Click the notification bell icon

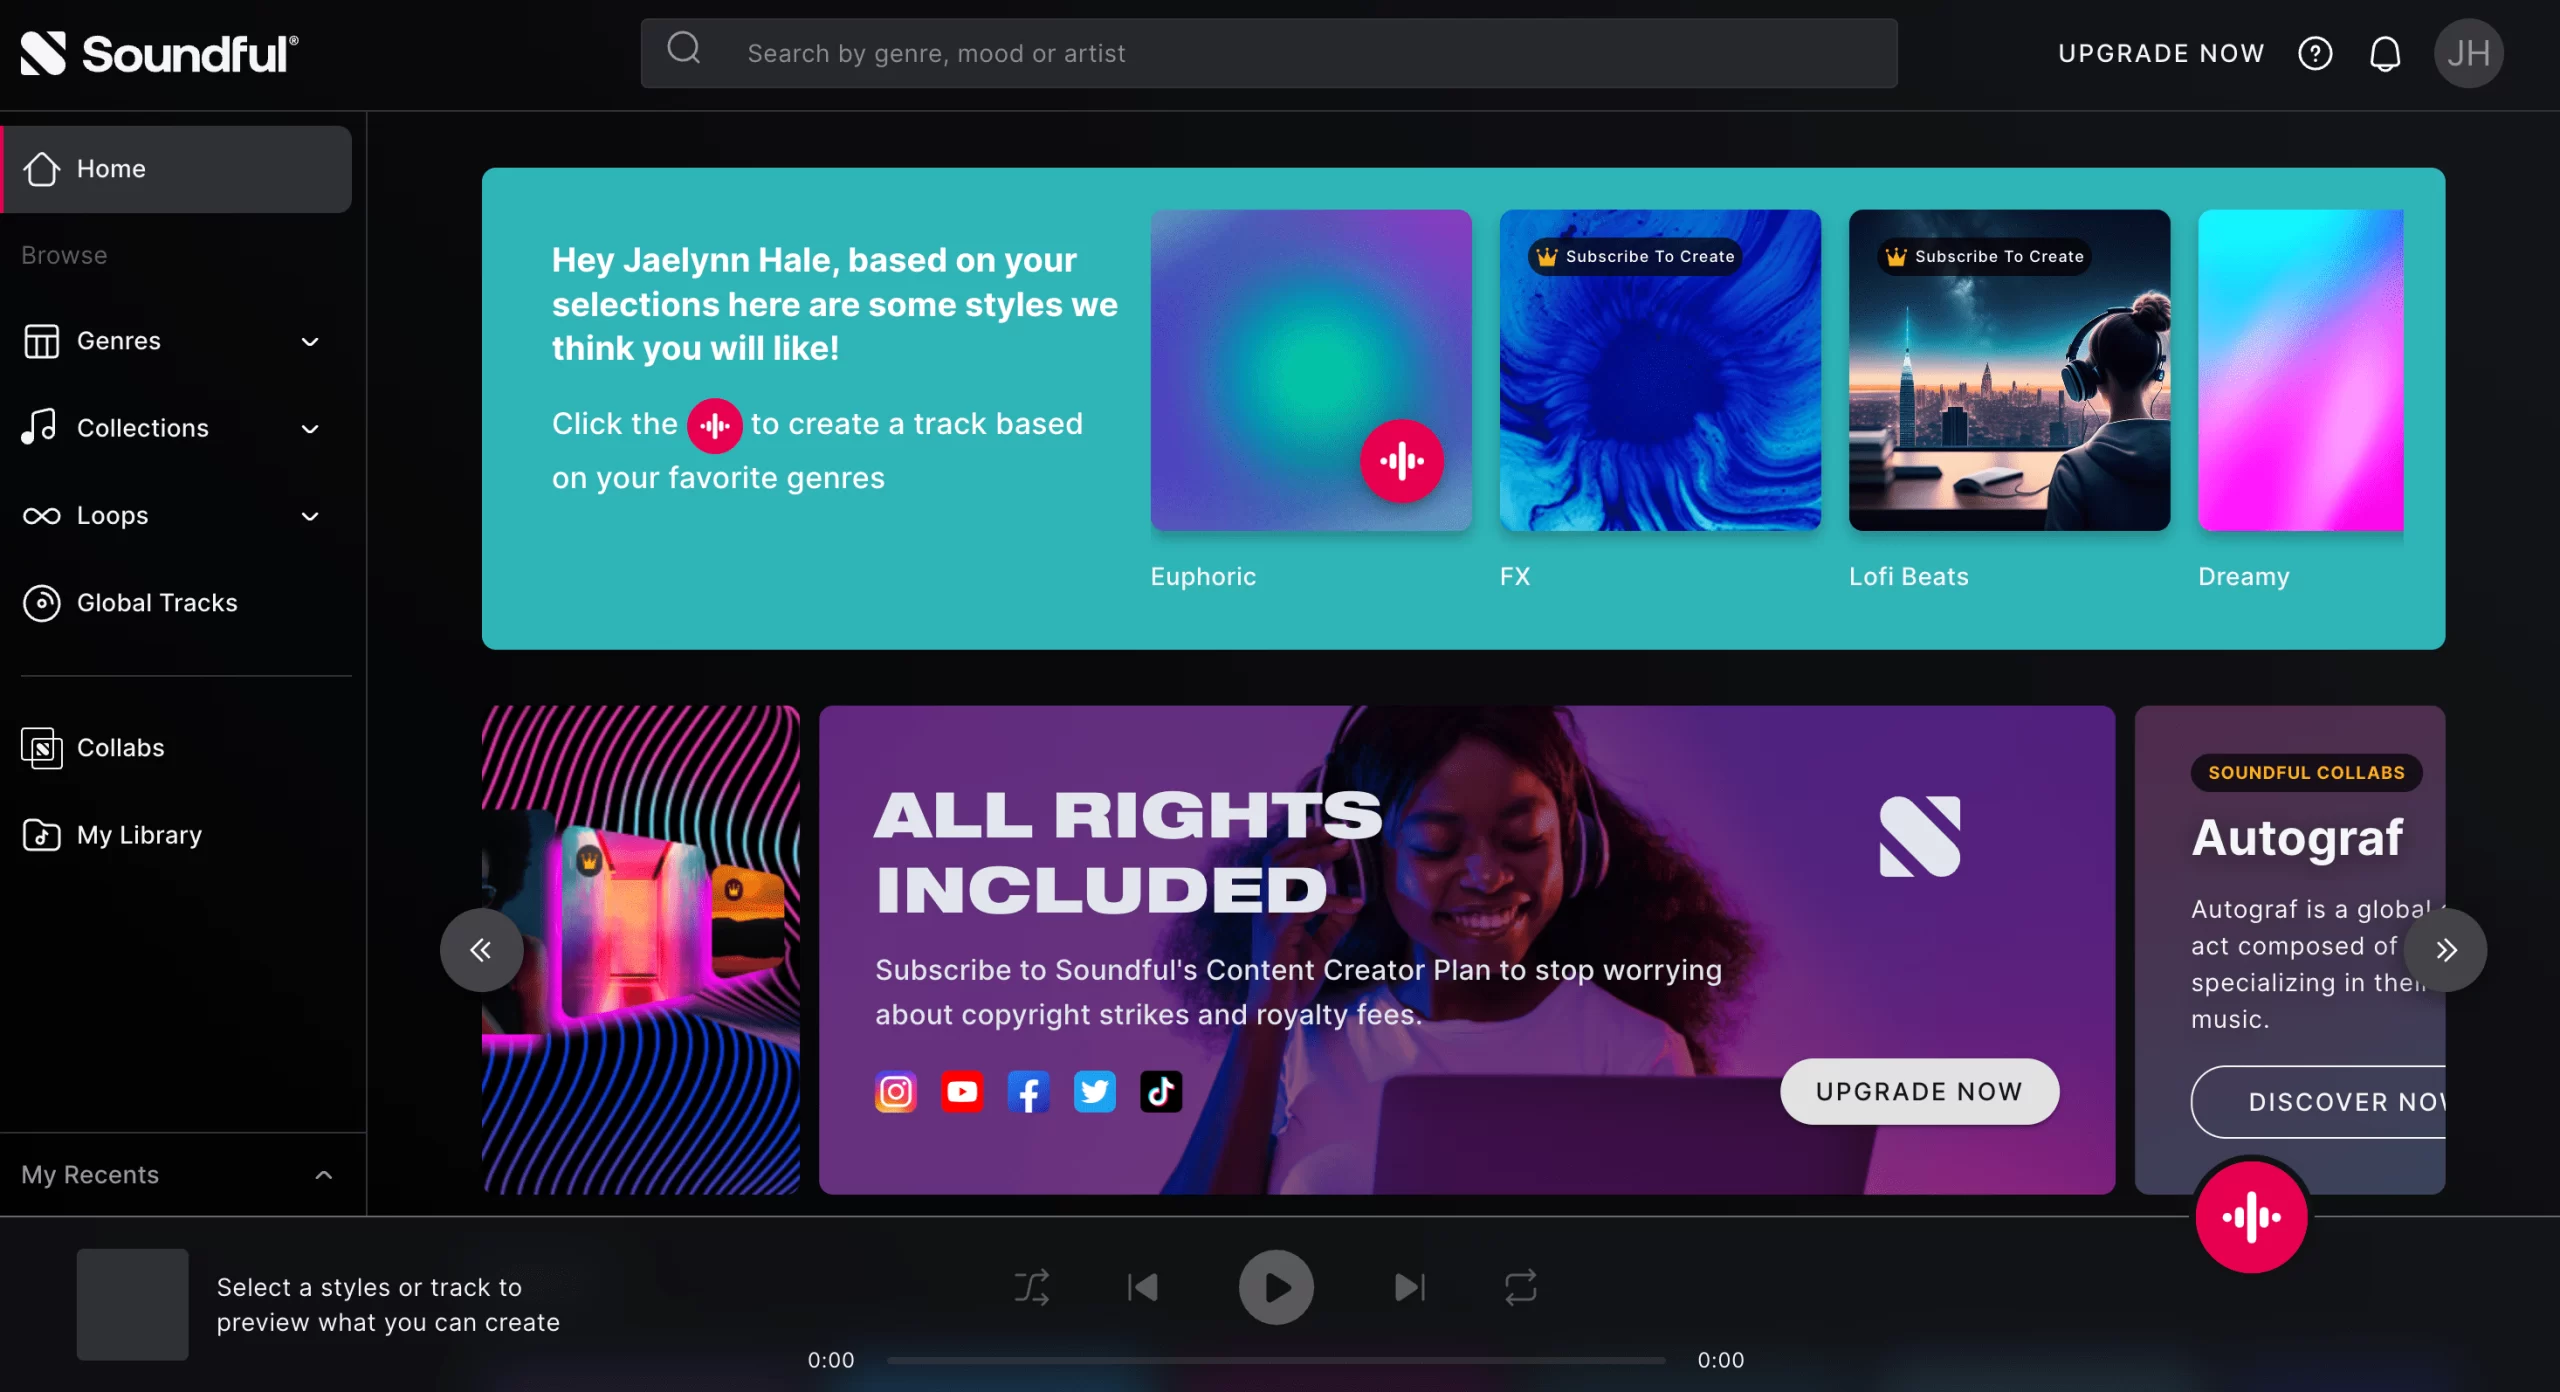pos(2382,51)
